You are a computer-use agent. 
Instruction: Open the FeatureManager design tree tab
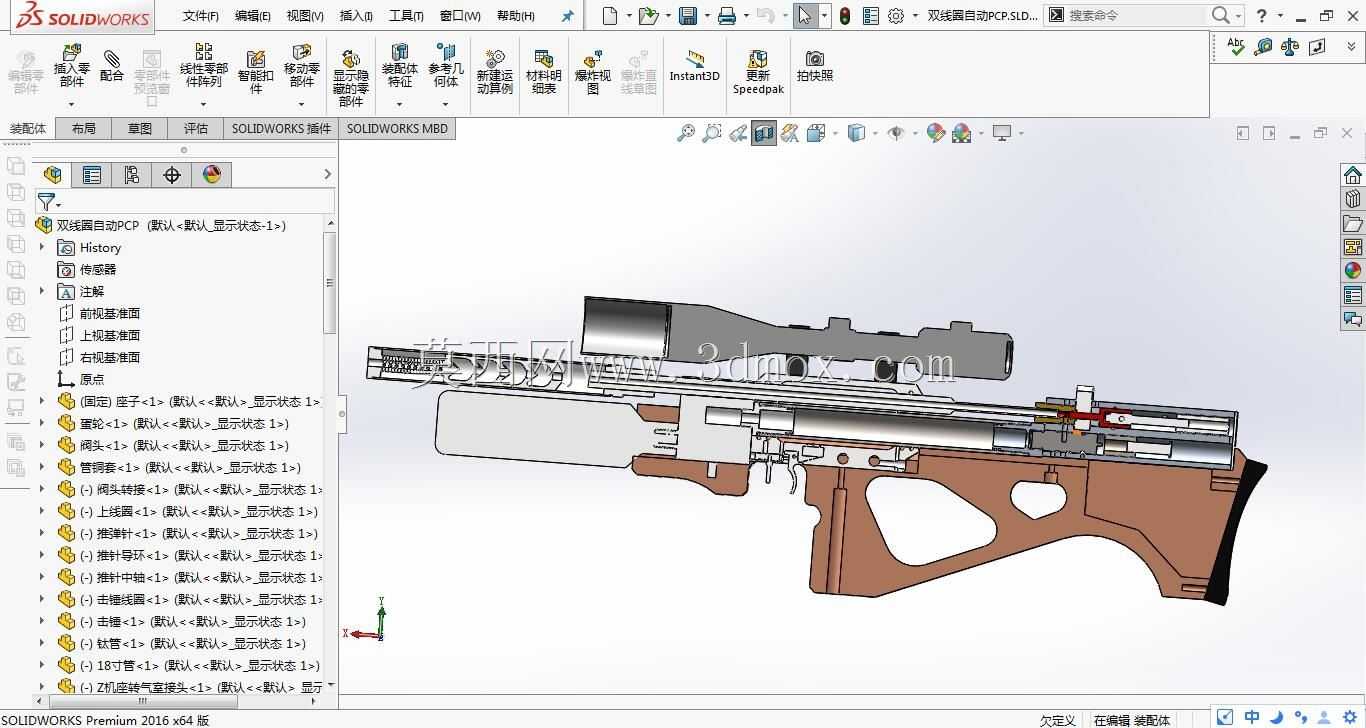[x=53, y=175]
